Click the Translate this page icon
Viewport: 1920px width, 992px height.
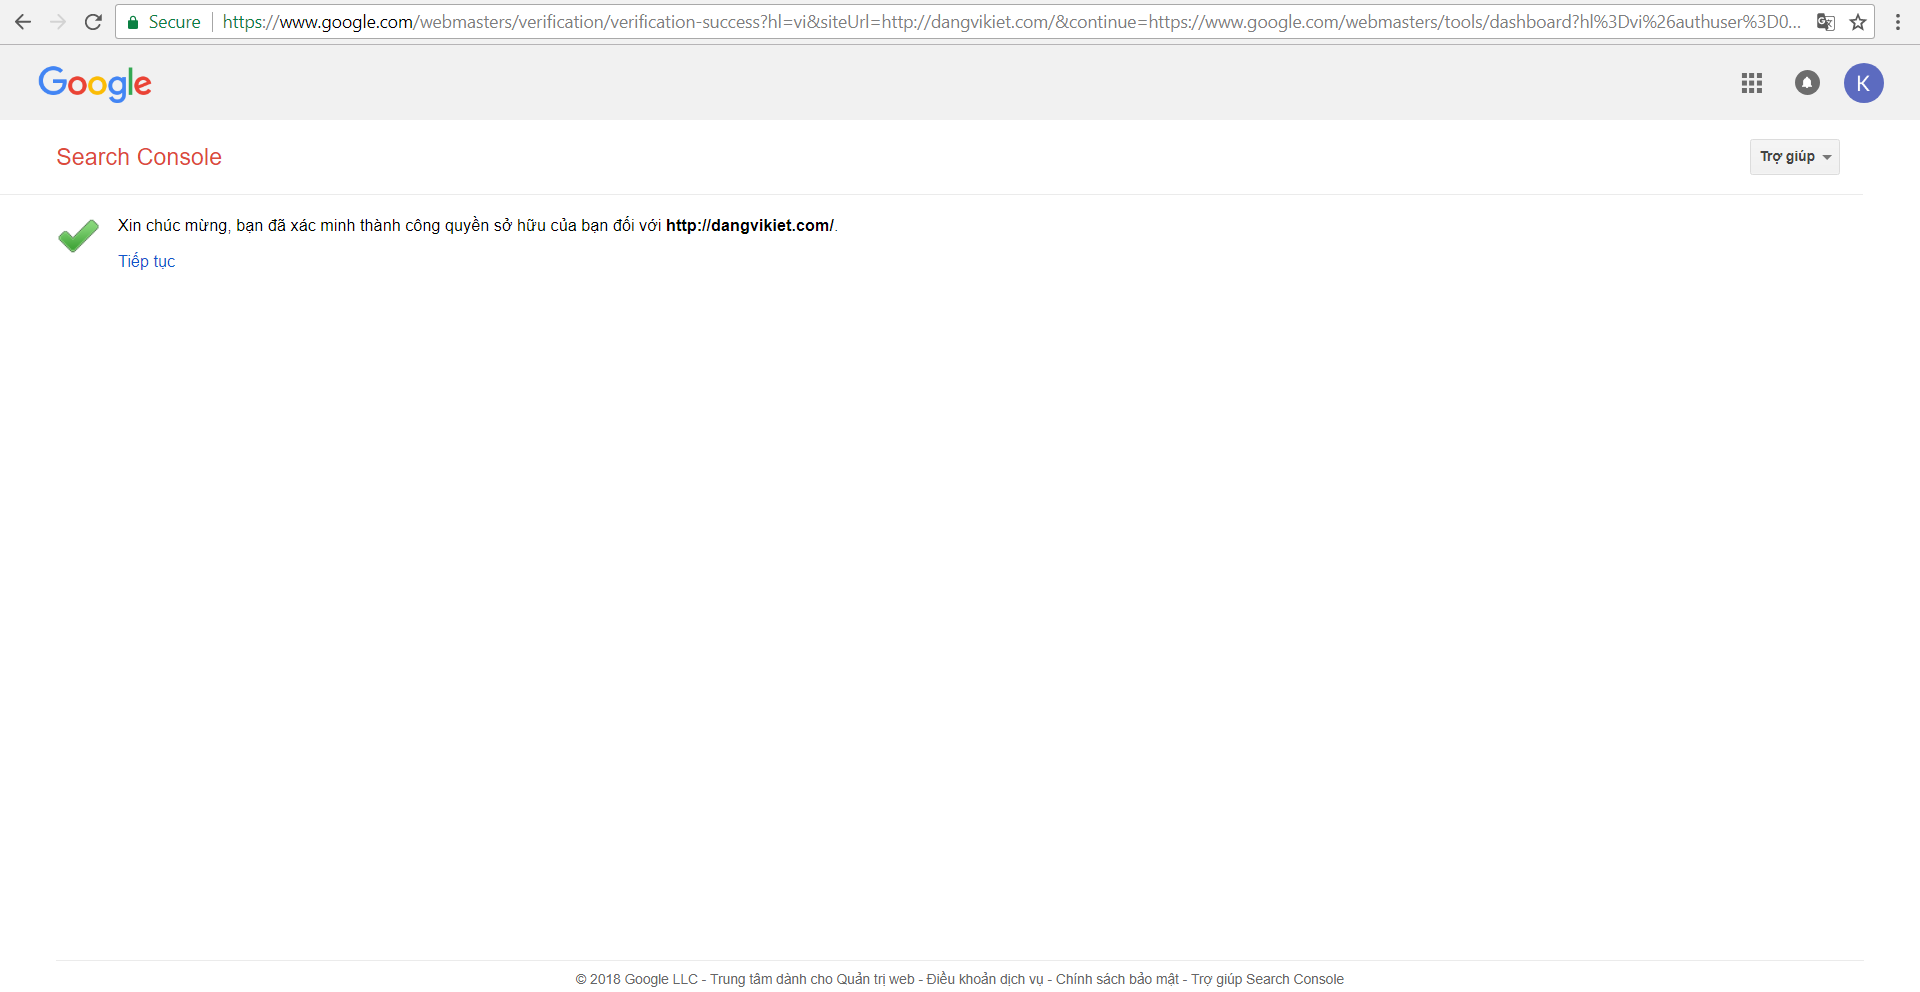click(x=1825, y=22)
